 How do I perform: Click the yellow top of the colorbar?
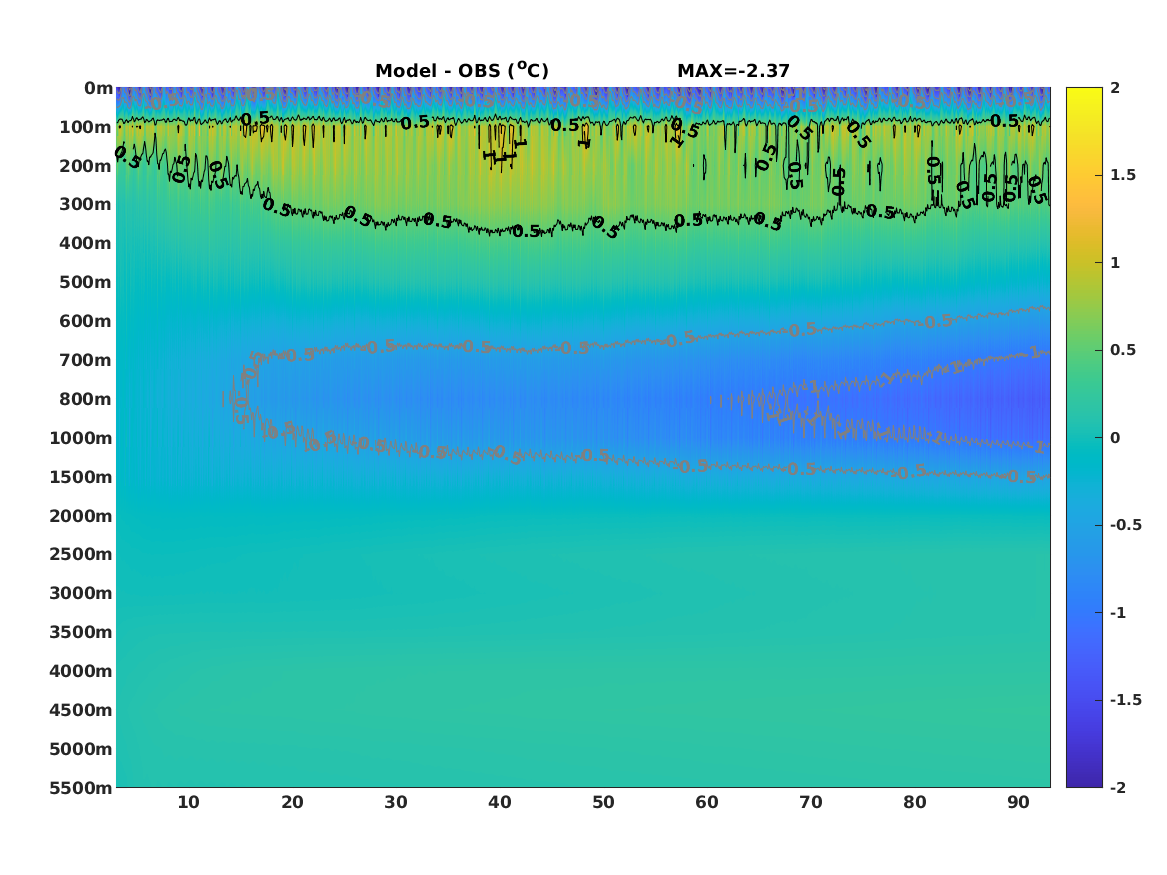(x=1084, y=93)
